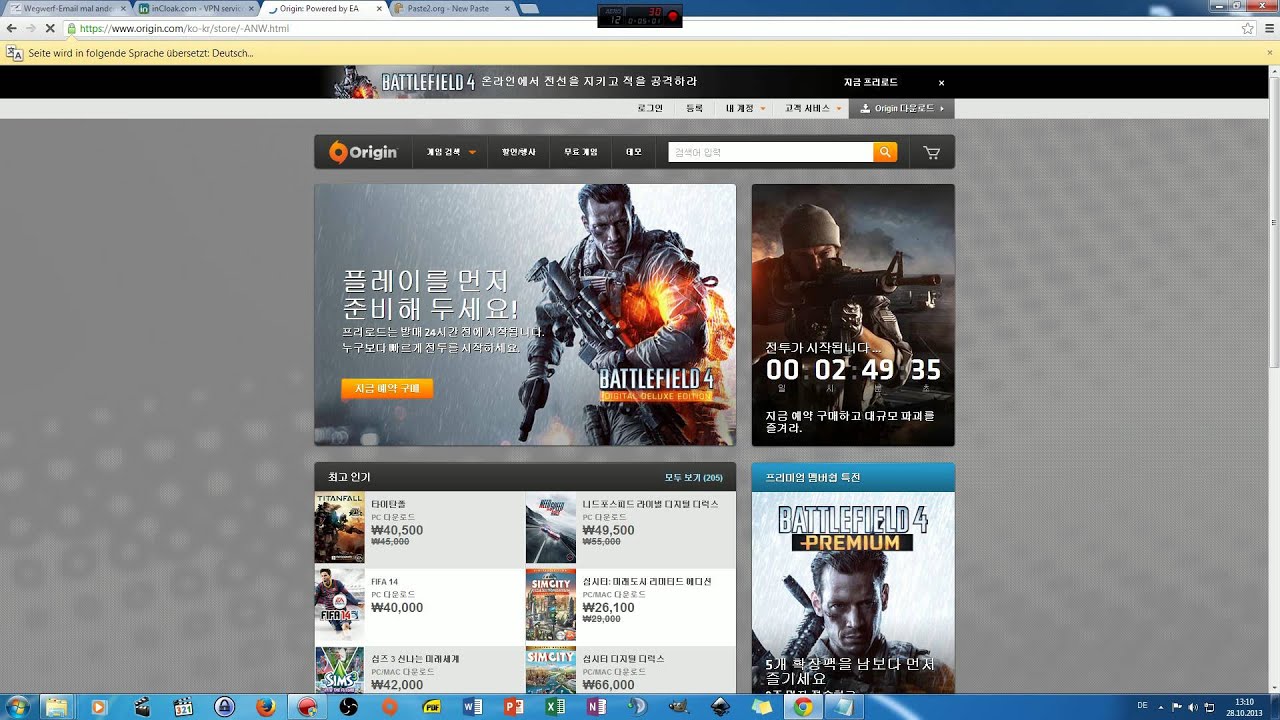Image resolution: width=1280 pixels, height=720 pixels.
Task: Click the red recording overlay button
Action: (673, 16)
